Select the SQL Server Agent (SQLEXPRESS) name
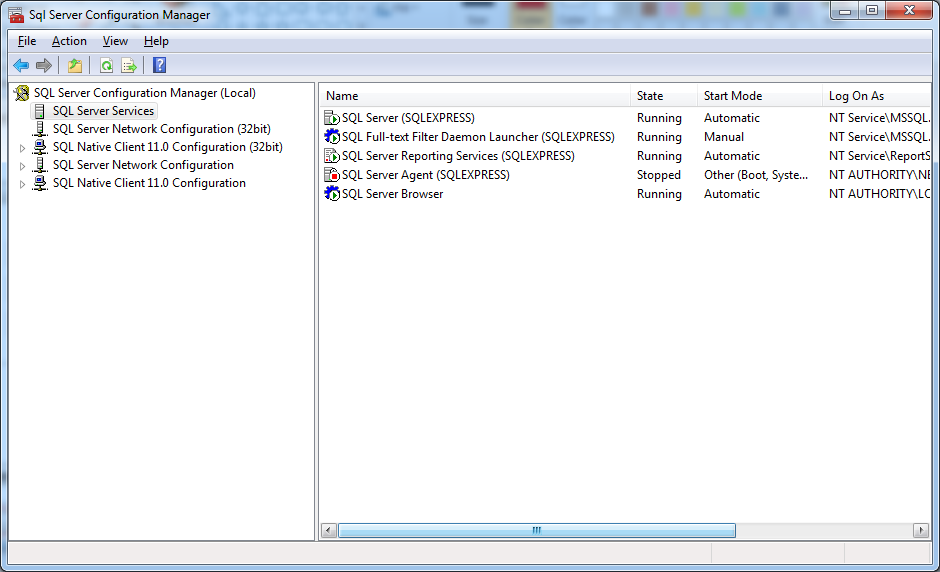940x572 pixels. (426, 175)
